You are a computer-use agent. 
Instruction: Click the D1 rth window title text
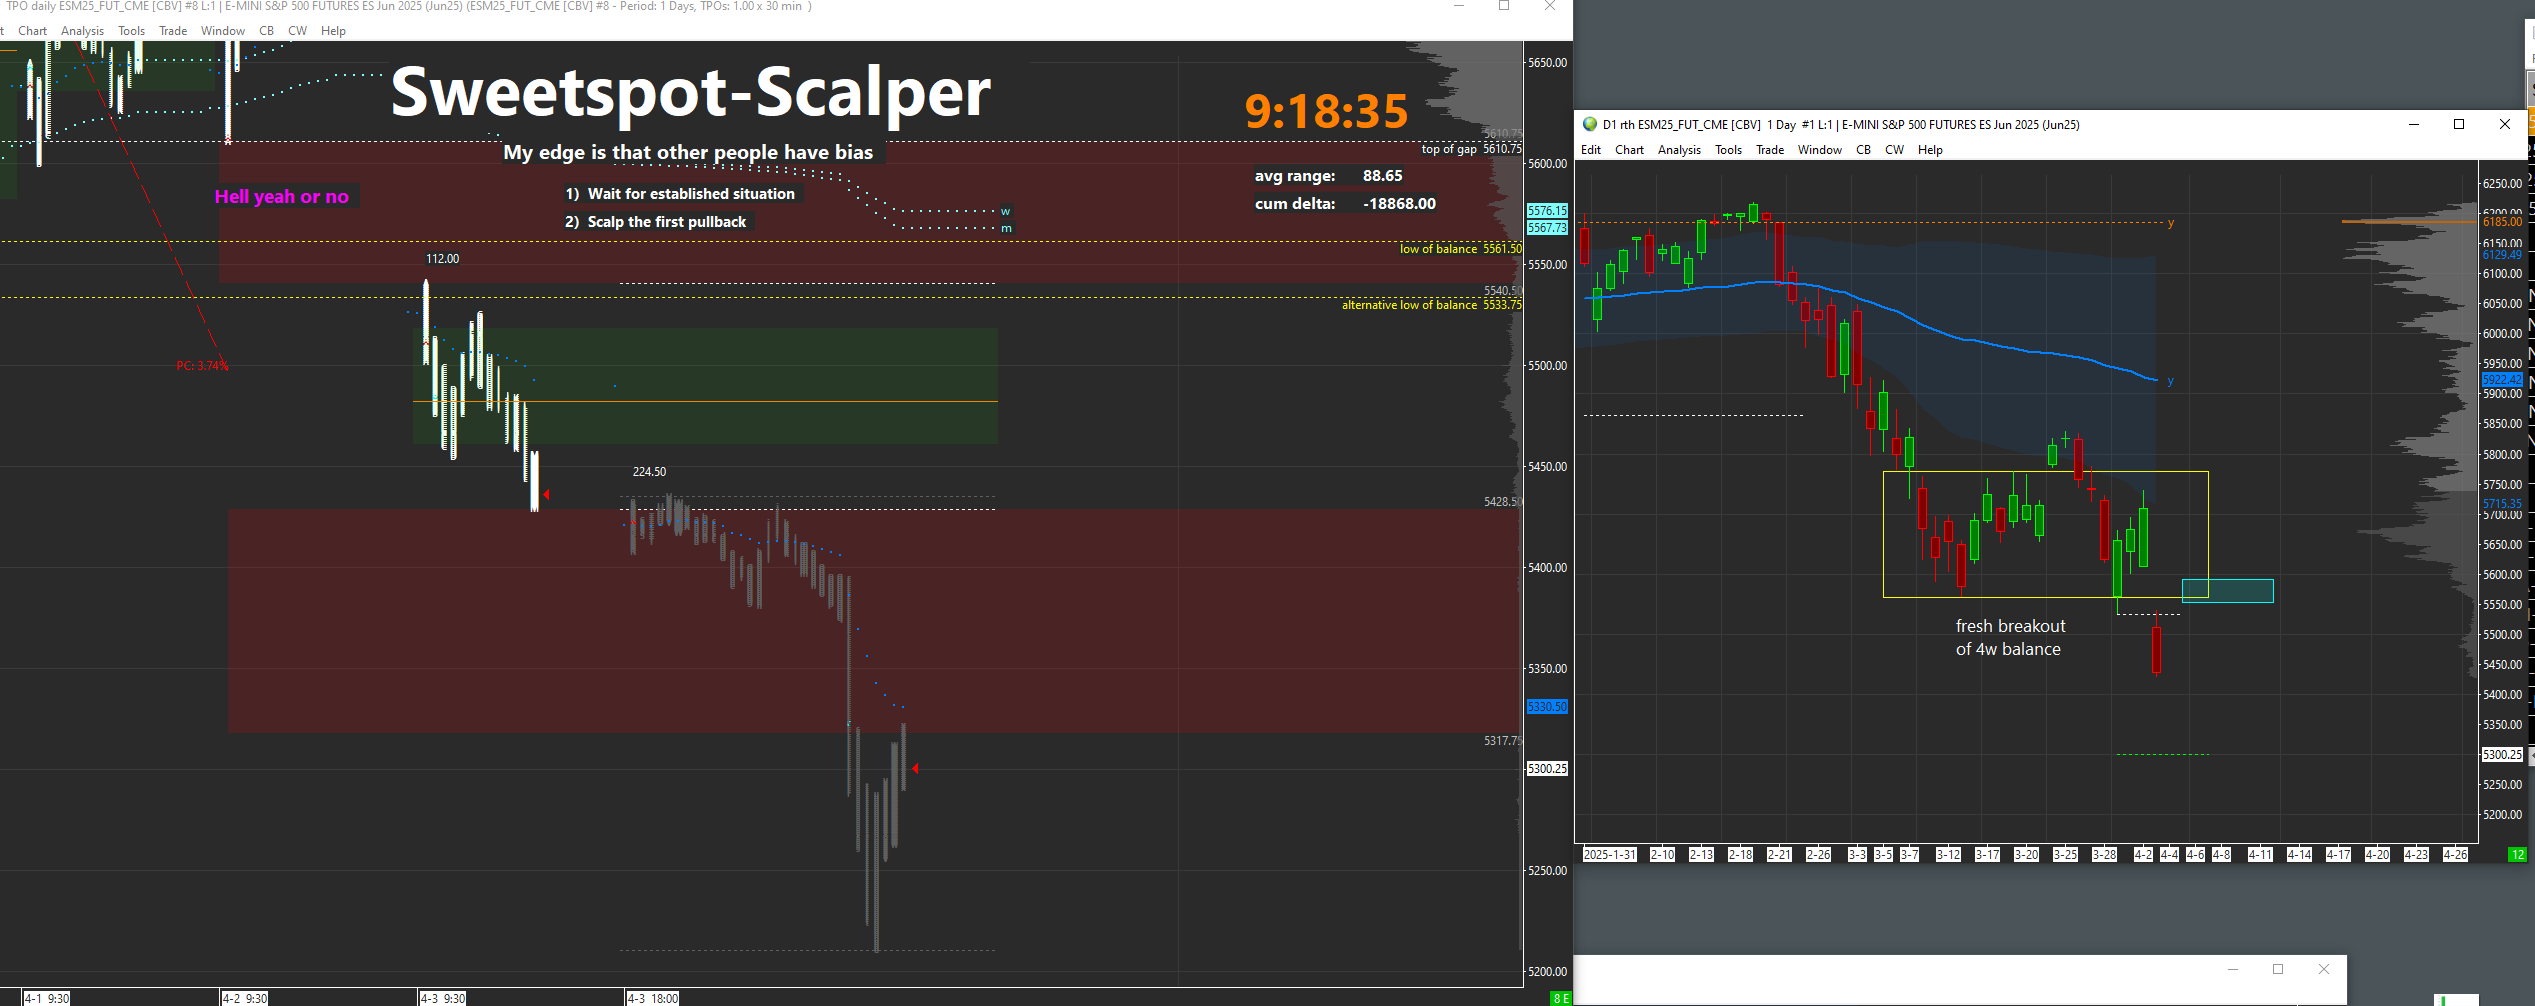click(1841, 125)
